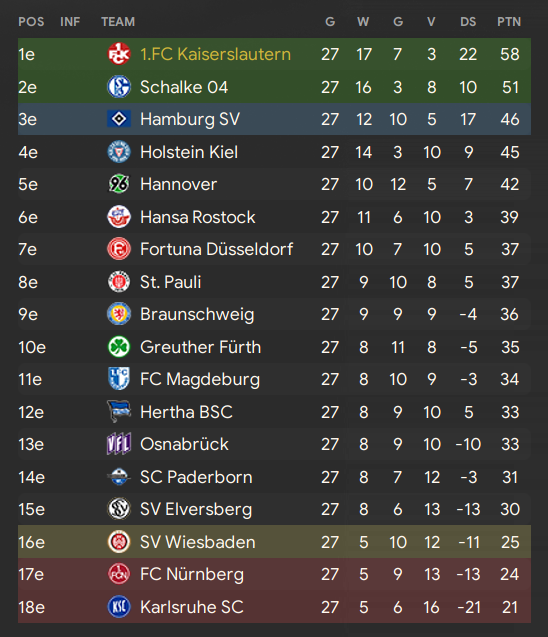Screen dimensions: 548x637
Task: Open the Holstein Kiel team name
Action: click(189, 152)
